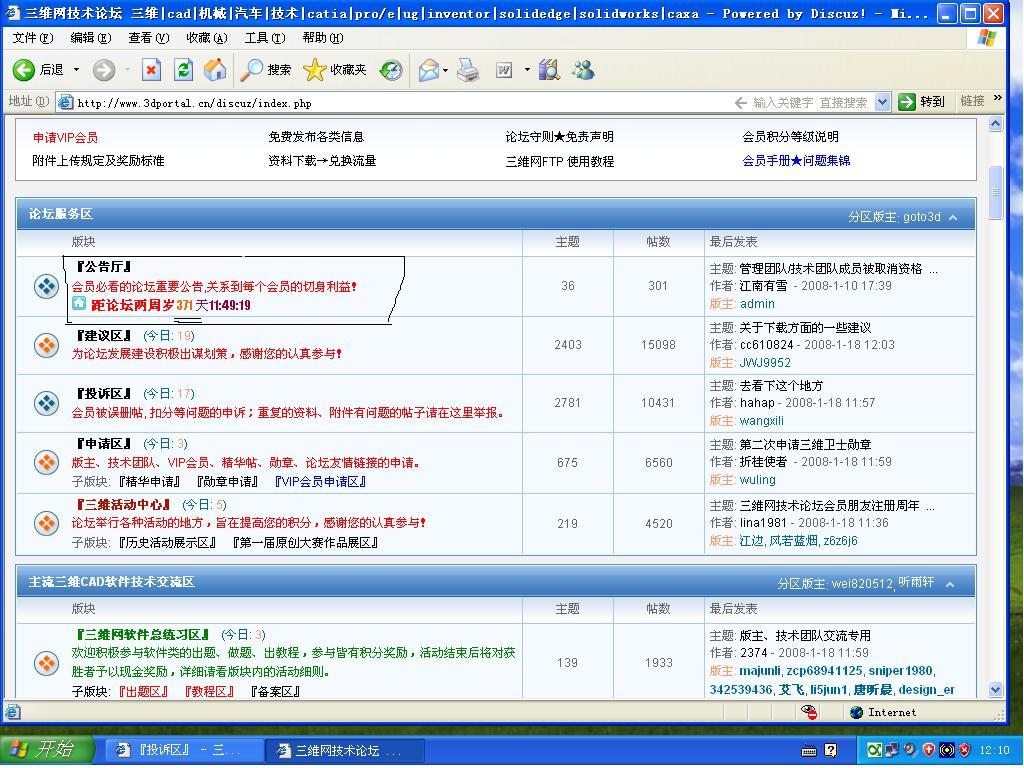Collapse the 论坛服务区 section
The width and height of the screenshot is (1024, 768).
click(953, 217)
